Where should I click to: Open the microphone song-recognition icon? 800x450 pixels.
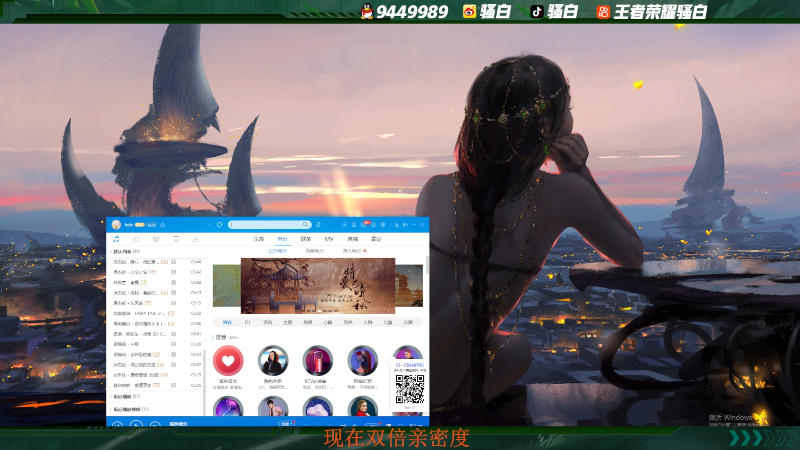point(318,224)
